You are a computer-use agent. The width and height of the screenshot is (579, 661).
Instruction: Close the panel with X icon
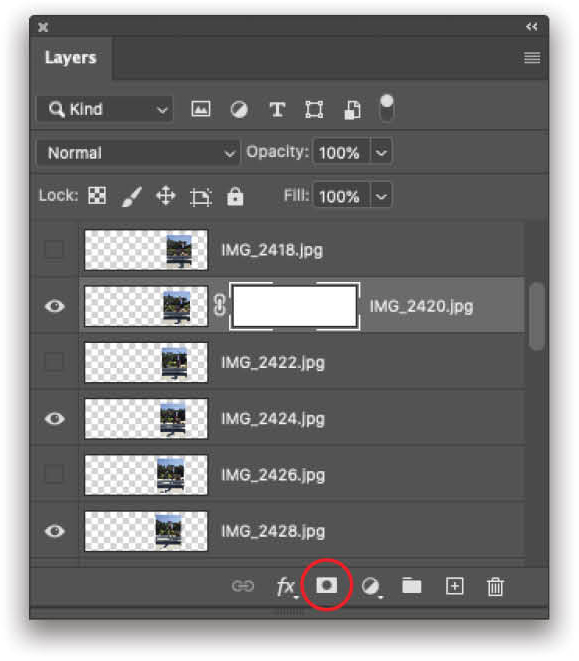(43, 27)
